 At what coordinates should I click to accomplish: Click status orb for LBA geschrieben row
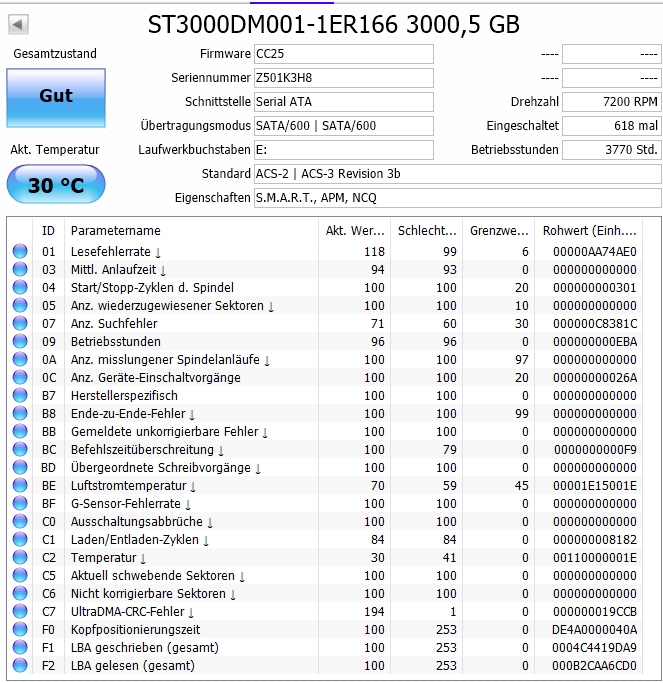[20, 647]
